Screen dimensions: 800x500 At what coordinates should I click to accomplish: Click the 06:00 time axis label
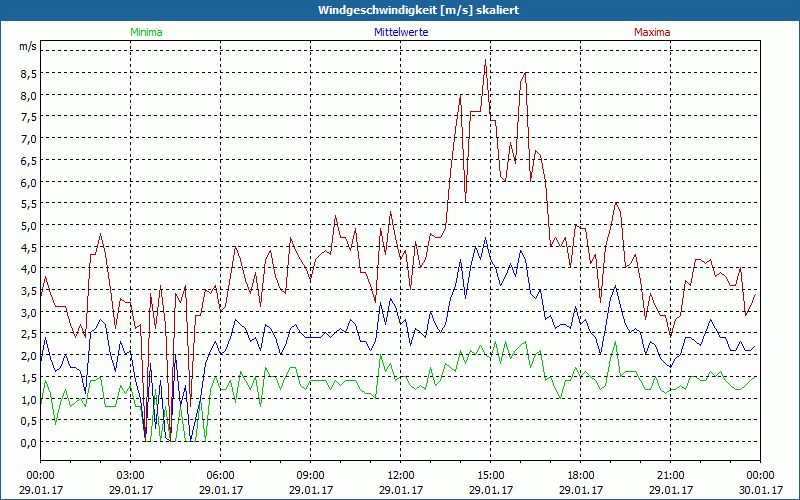pyautogui.click(x=220, y=476)
